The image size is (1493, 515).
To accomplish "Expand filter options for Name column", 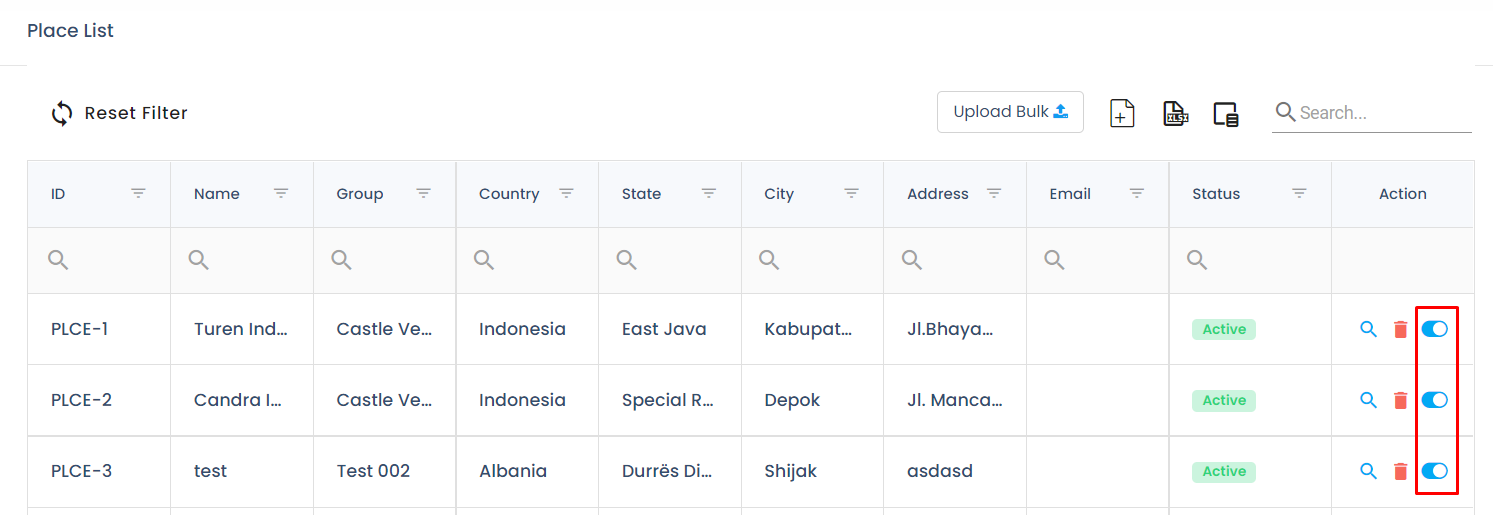I will click(281, 194).
